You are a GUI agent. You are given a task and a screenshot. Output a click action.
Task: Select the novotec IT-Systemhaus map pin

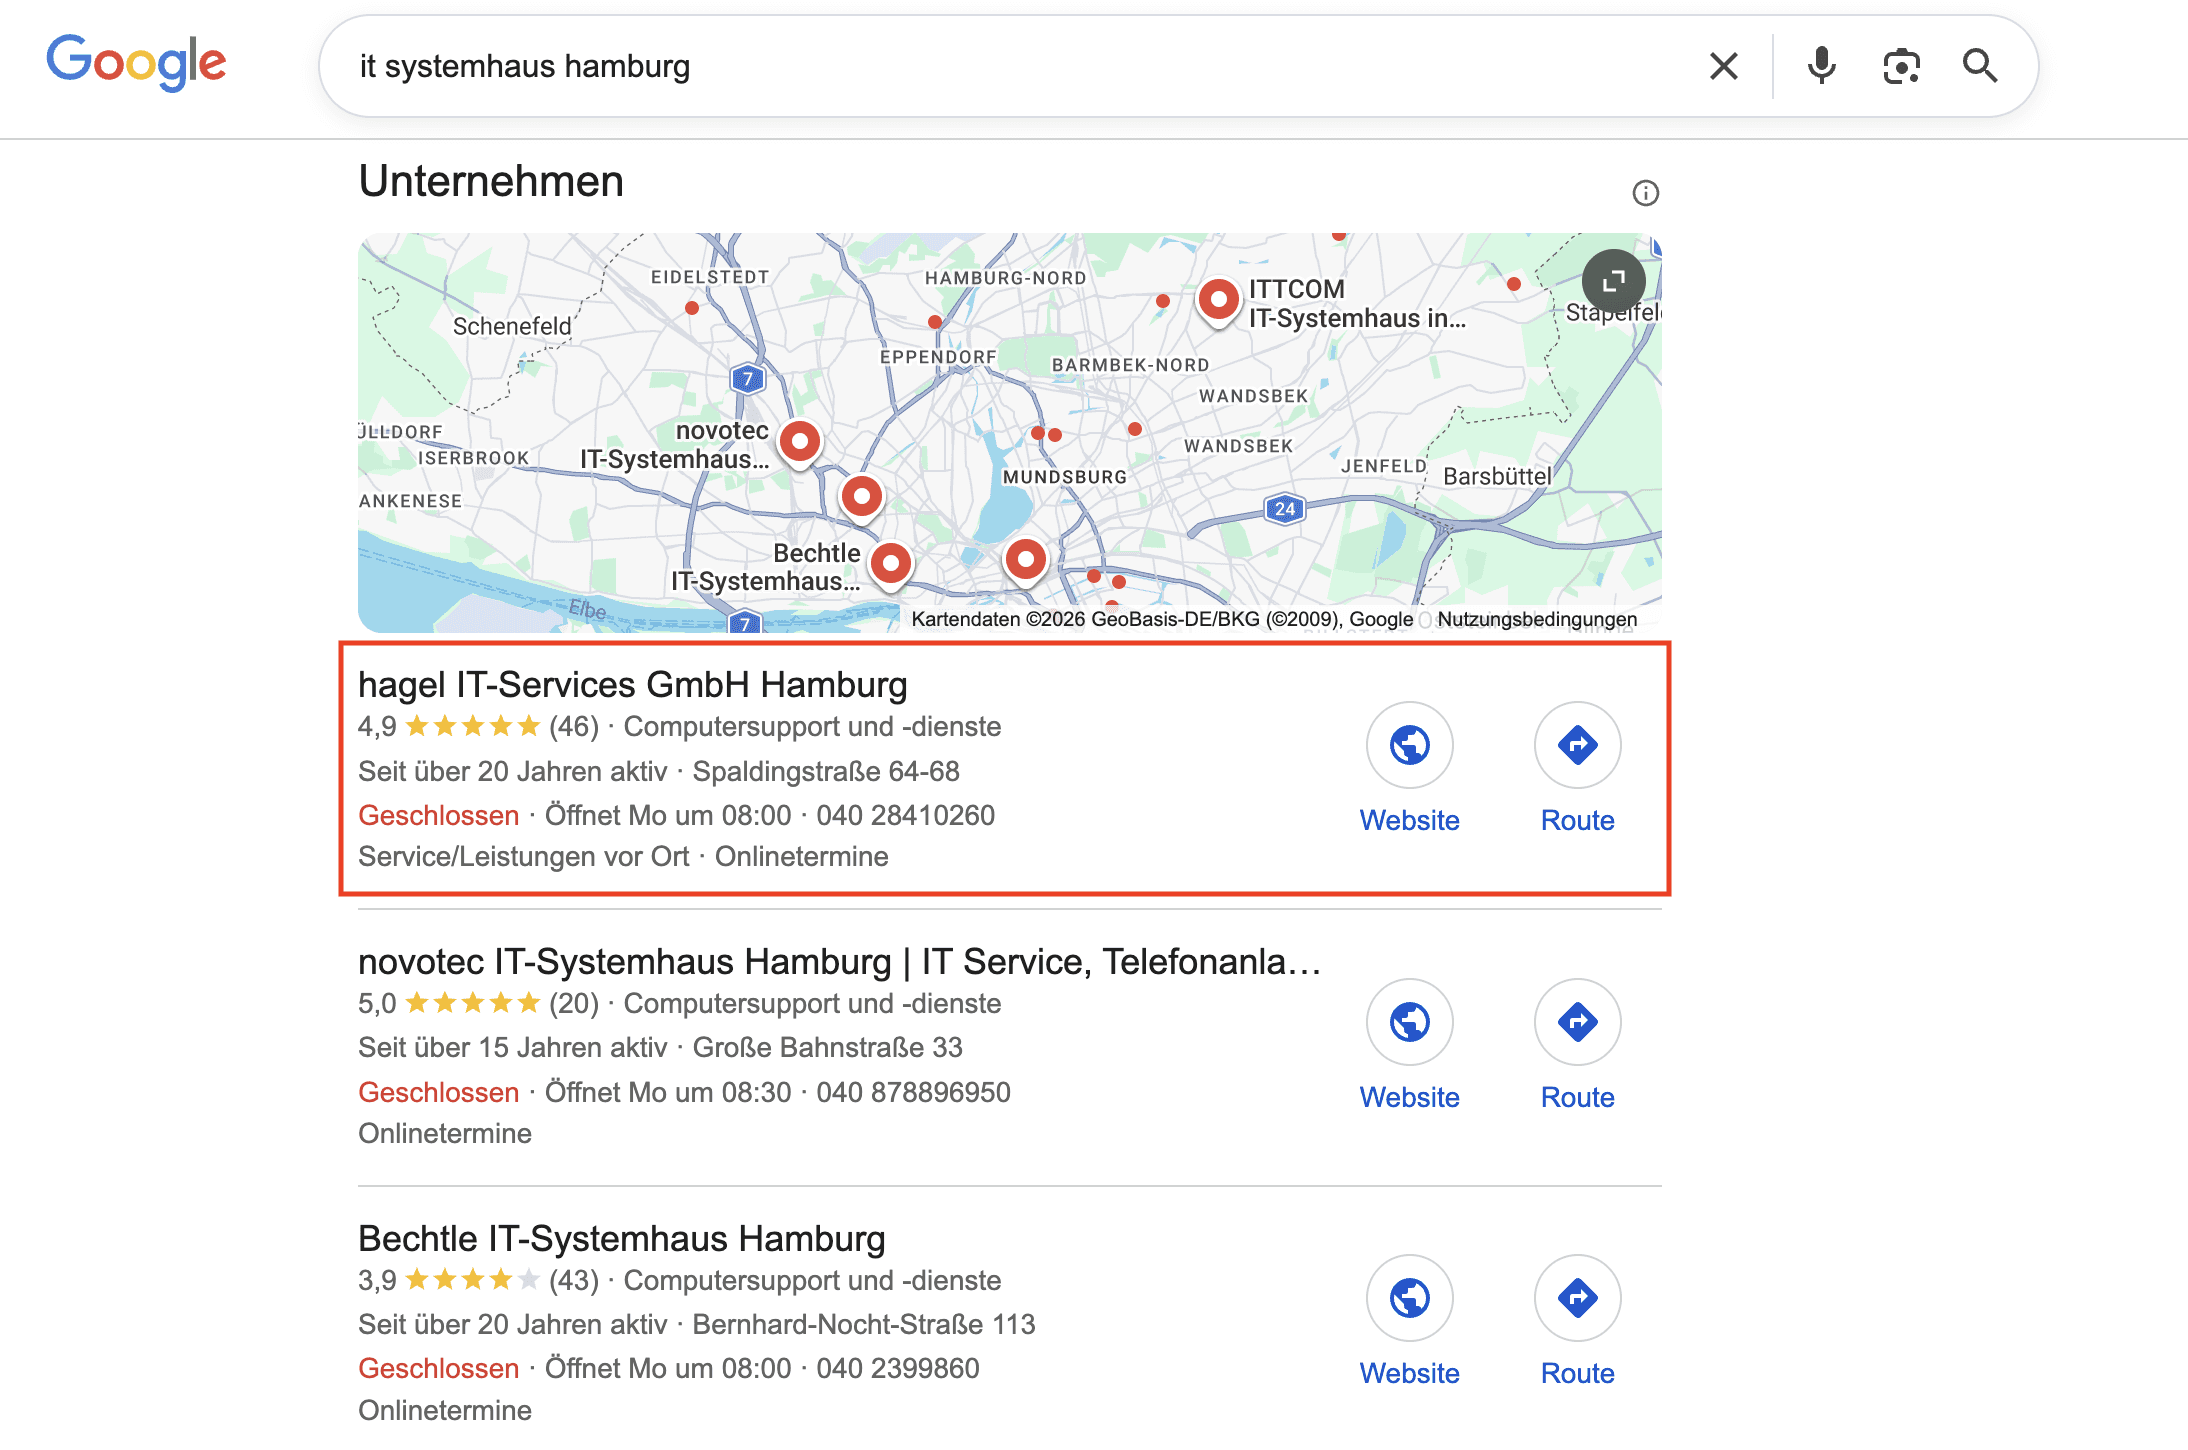tap(799, 442)
